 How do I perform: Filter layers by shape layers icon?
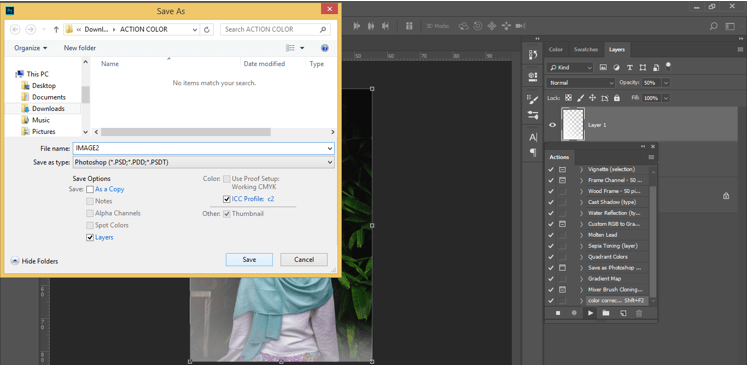pyautogui.click(x=643, y=67)
